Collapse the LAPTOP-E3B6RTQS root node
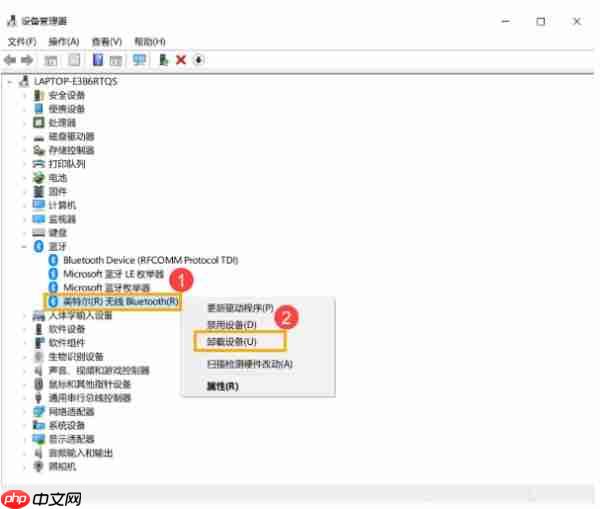600x509 pixels. tap(10, 82)
